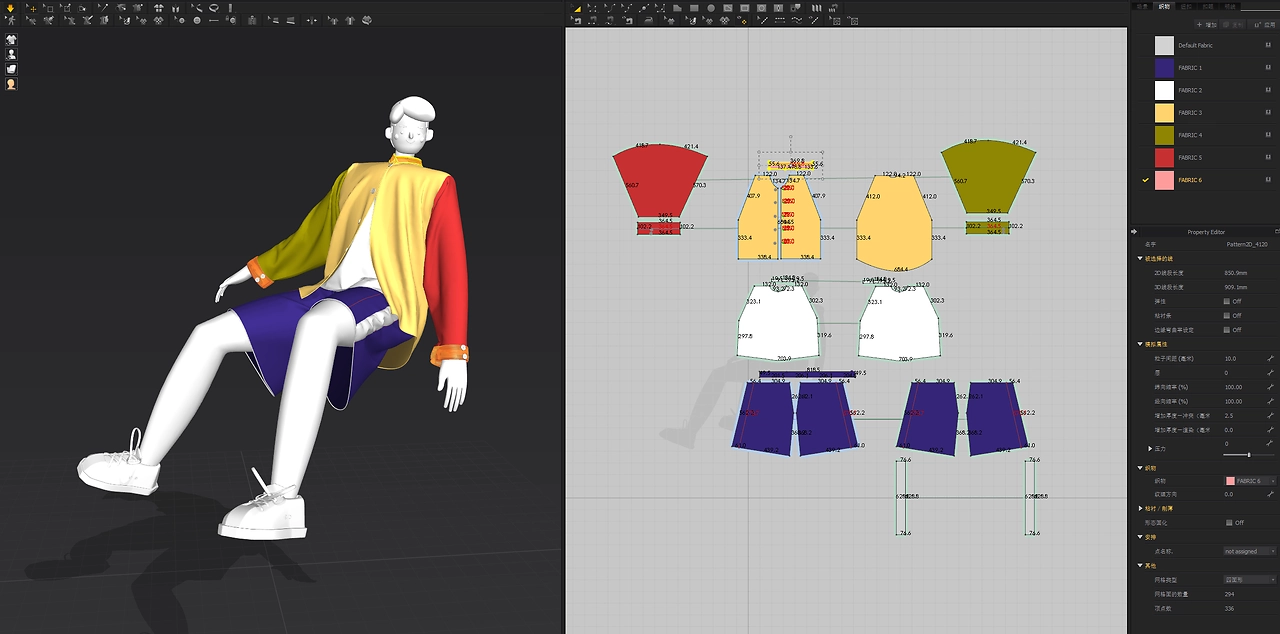The image size is (1280, 634).
Task: Select the Edit Pattern tool in 2D toolbar
Action: 592,8
